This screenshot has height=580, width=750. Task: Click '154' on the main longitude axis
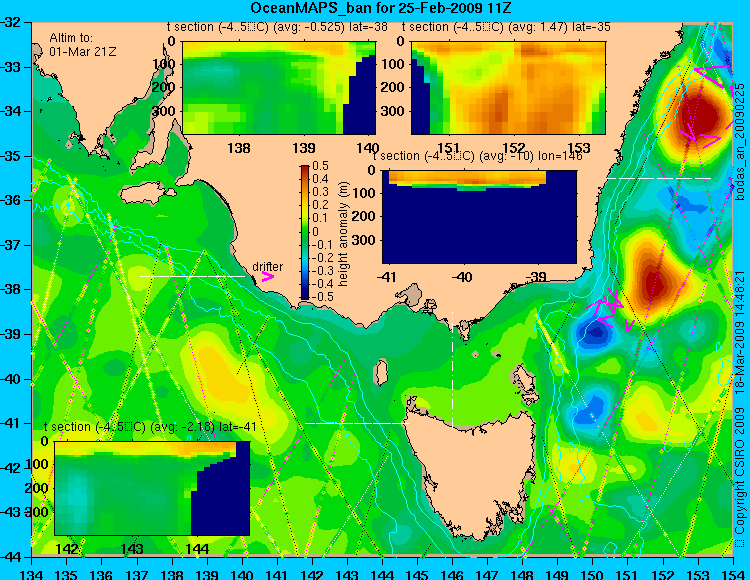point(733,573)
